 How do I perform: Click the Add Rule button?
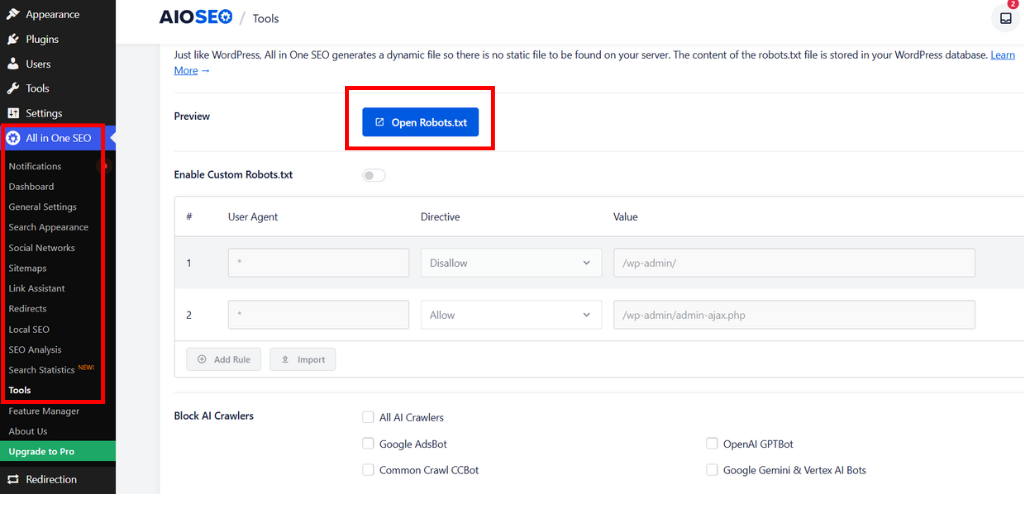223,359
